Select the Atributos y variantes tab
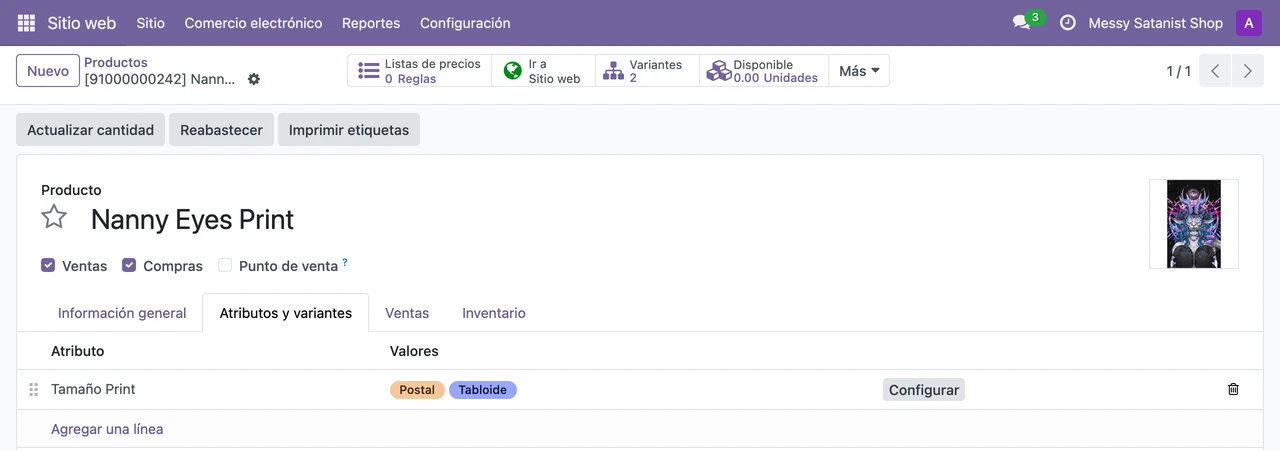This screenshot has height=450, width=1280. [285, 313]
